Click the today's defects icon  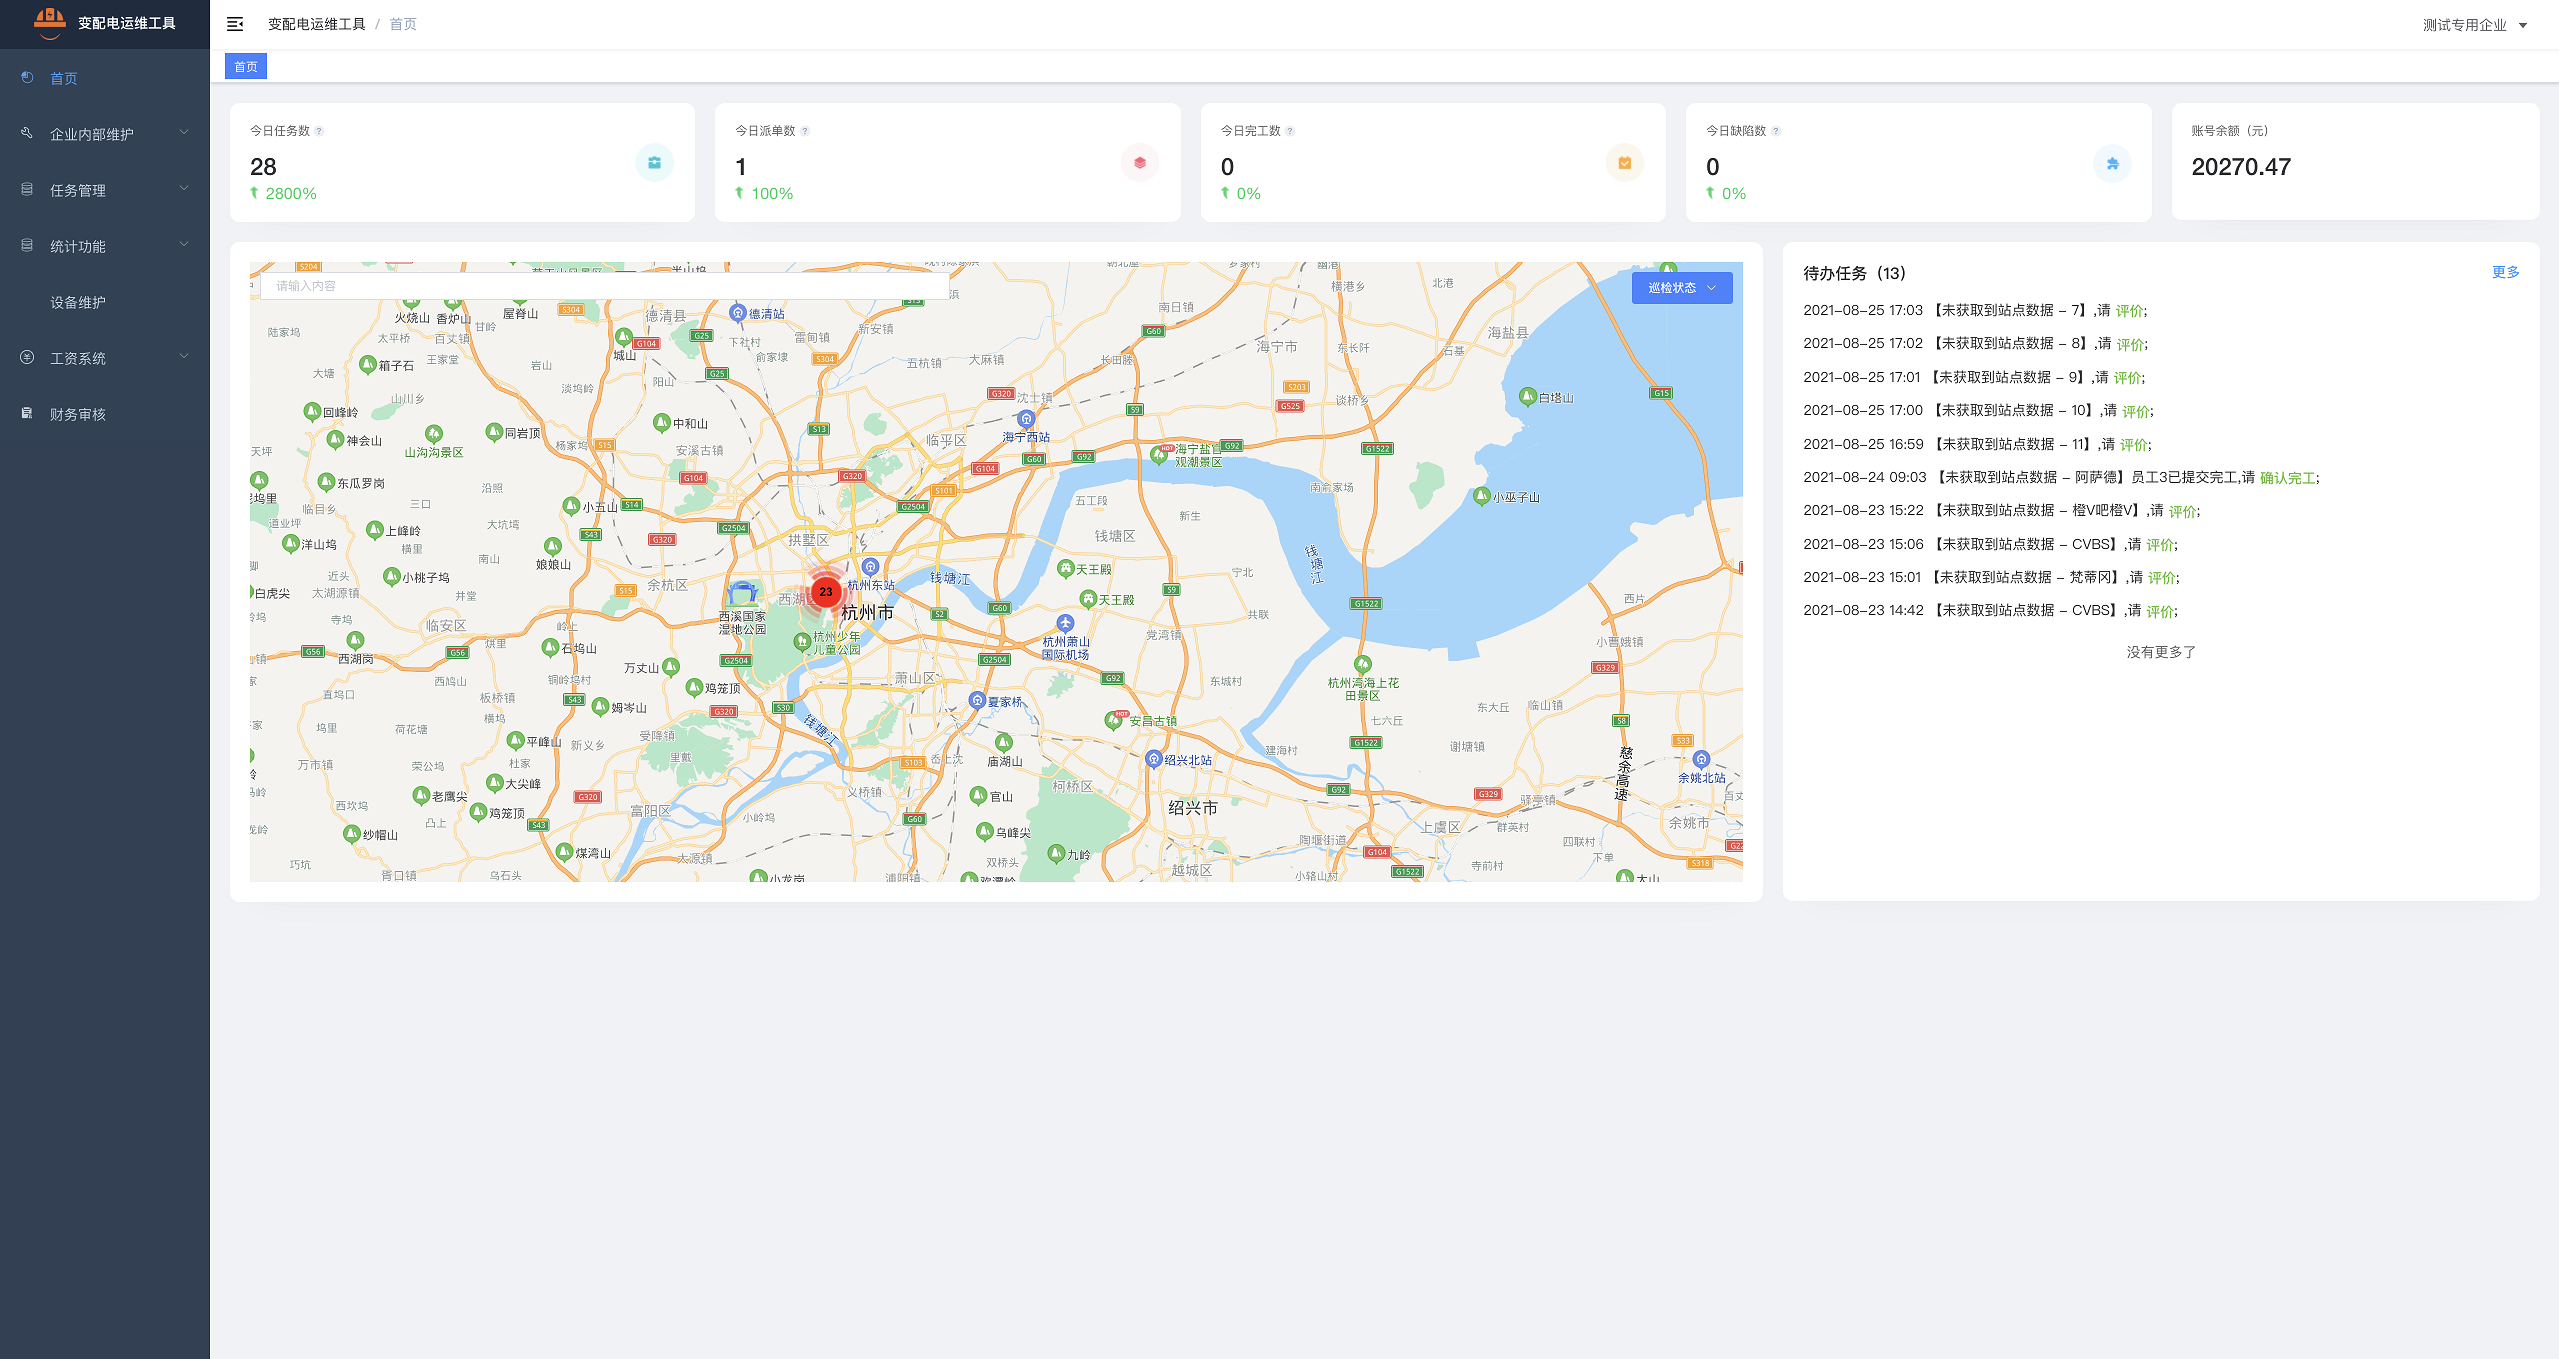tap(2111, 164)
